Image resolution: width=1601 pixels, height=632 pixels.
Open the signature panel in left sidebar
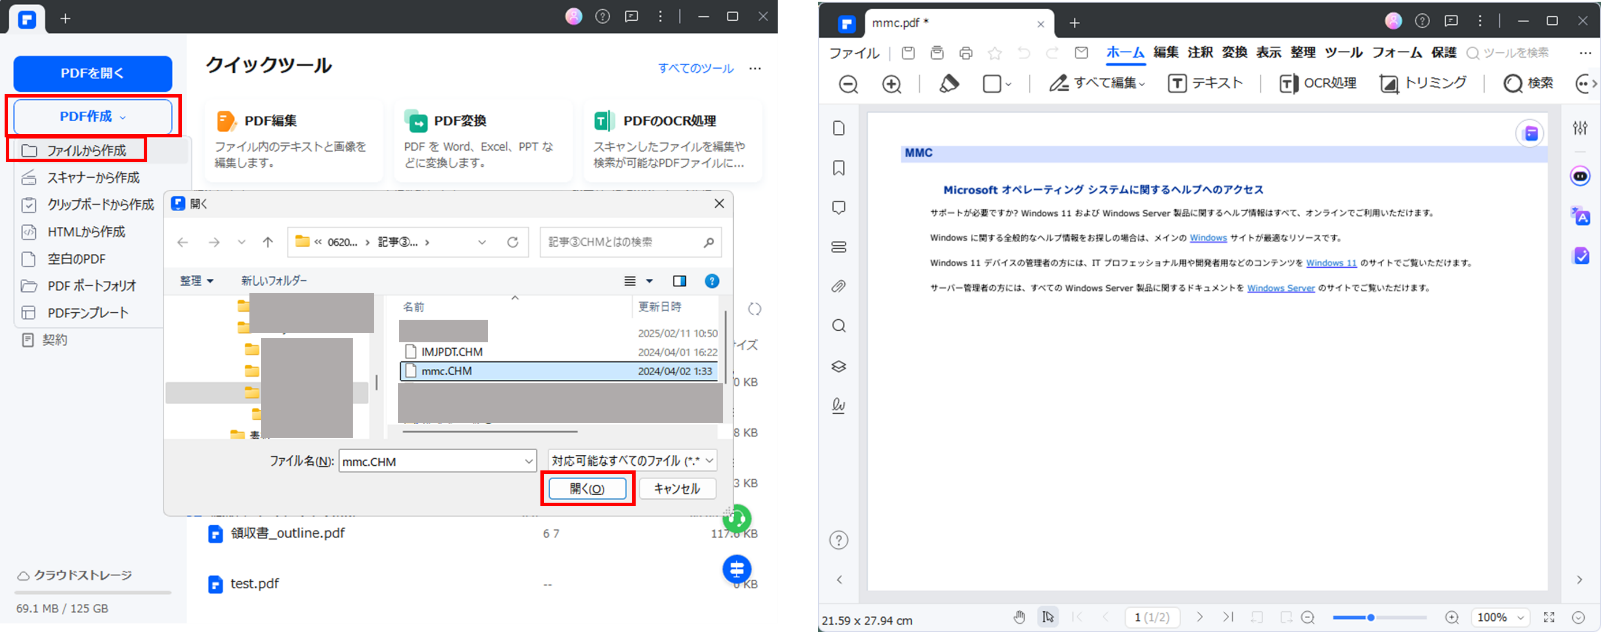(x=839, y=405)
